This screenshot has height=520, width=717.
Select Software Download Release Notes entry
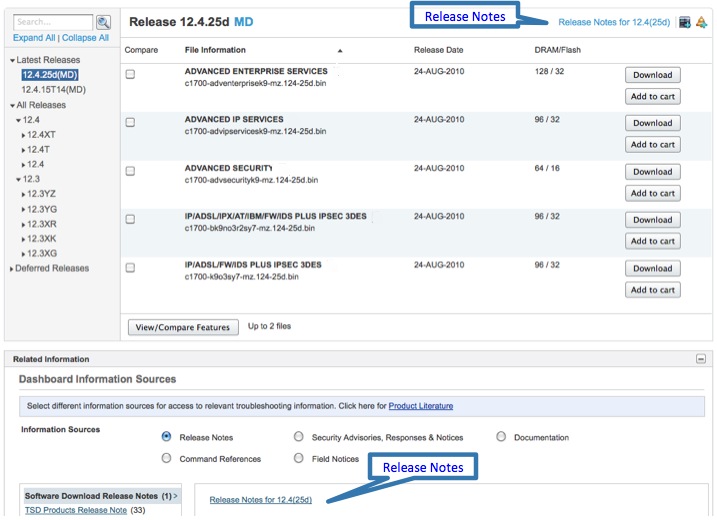tap(101, 496)
